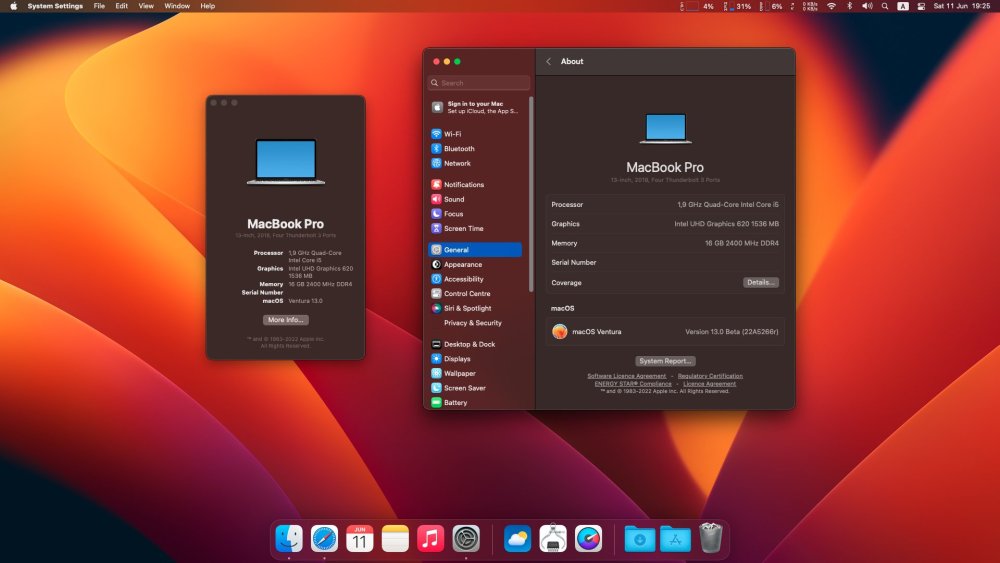This screenshot has height=563, width=1000.
Task: Click the MacBook Pro image in small window
Action: (x=286, y=162)
